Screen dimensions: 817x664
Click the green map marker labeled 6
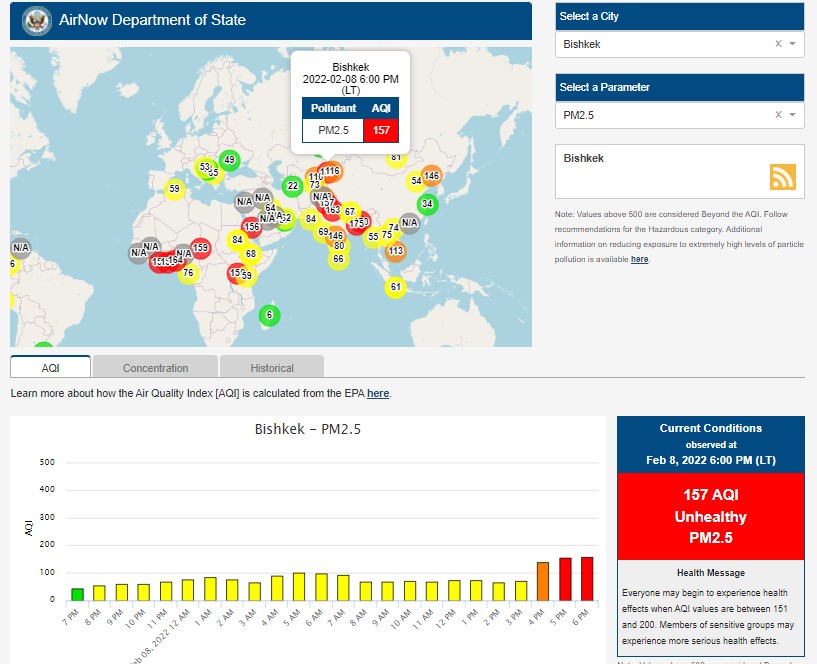point(268,315)
